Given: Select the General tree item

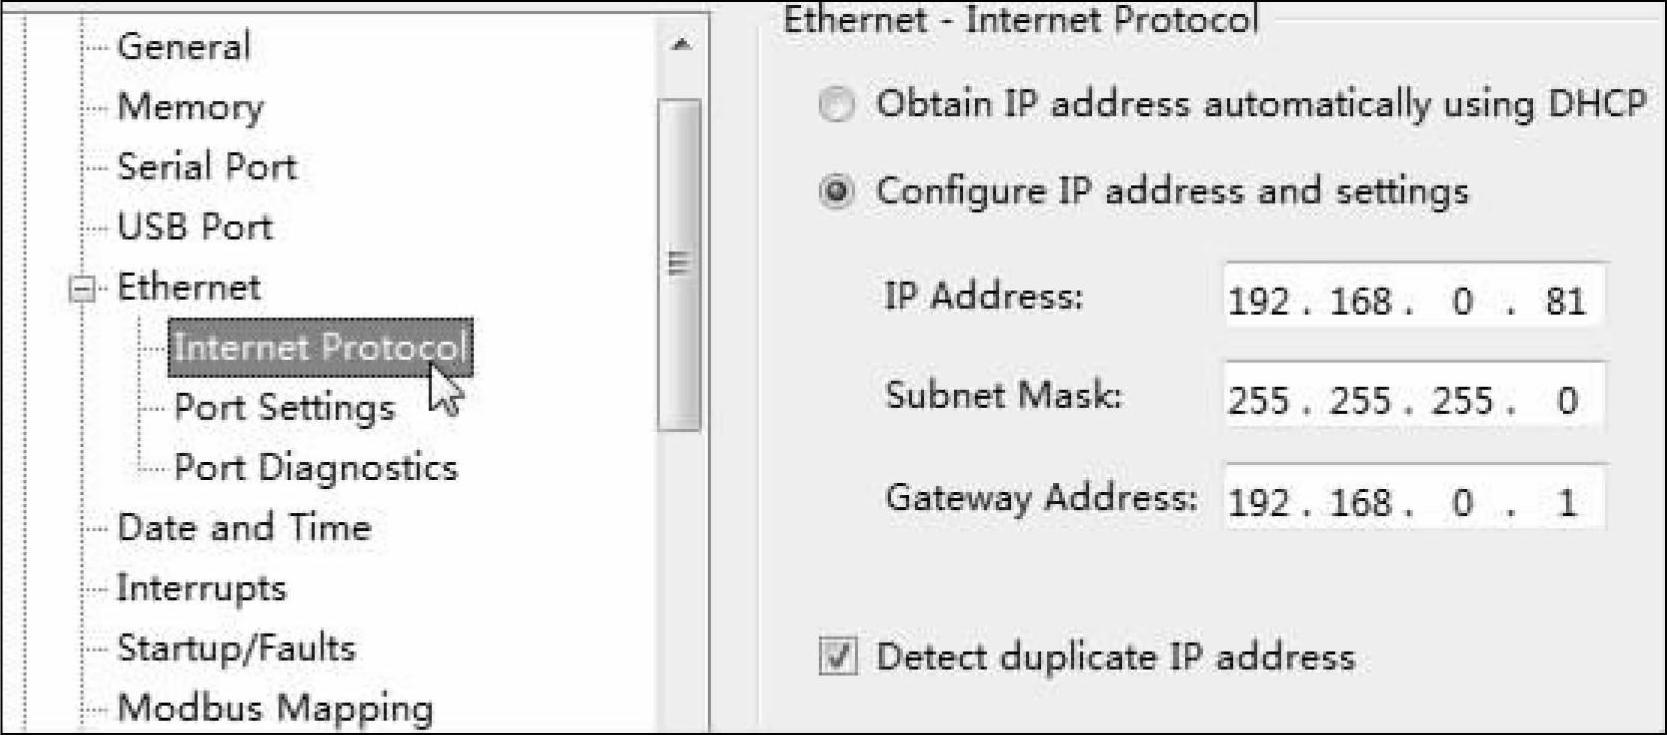Looking at the screenshot, I should pyautogui.click(x=183, y=47).
